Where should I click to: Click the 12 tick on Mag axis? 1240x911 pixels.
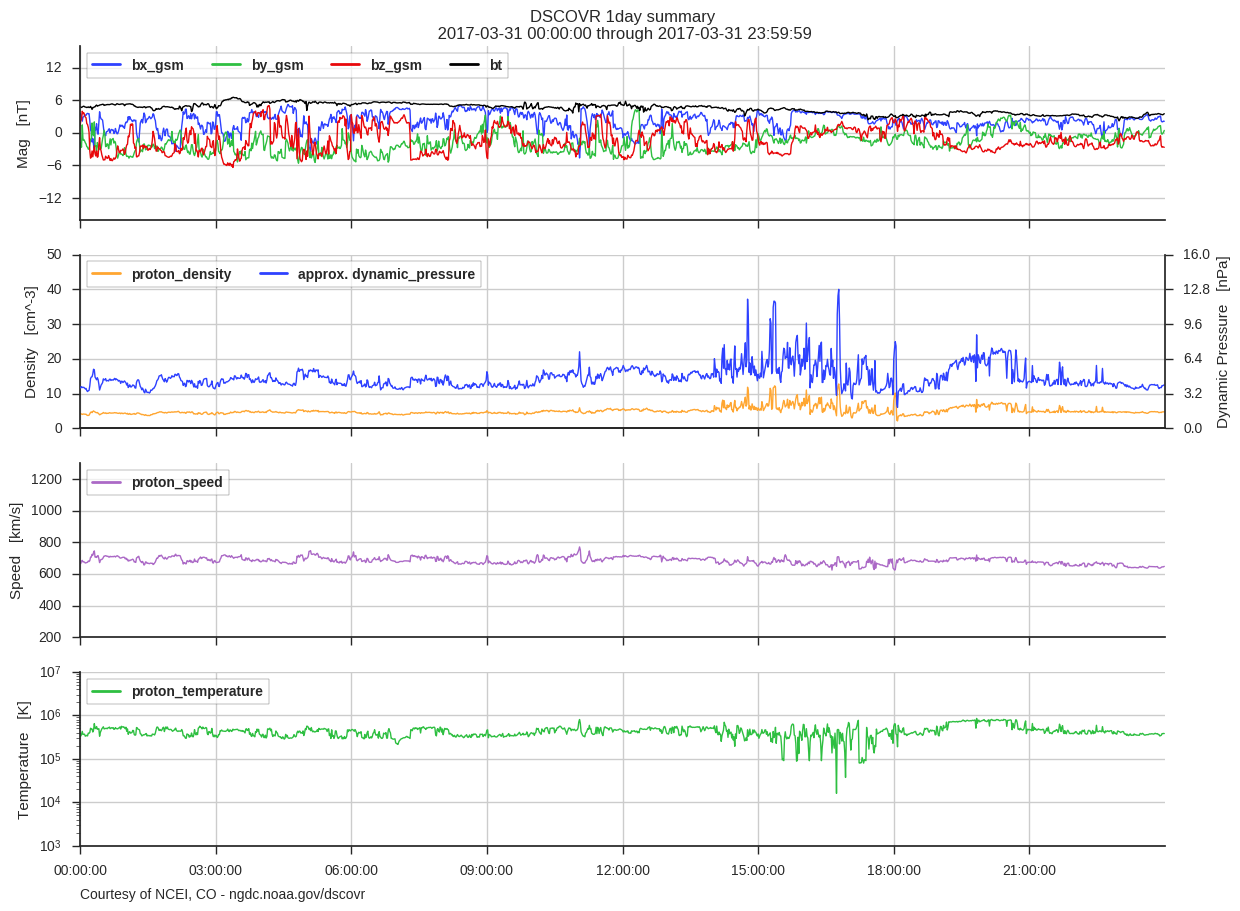pos(54,68)
